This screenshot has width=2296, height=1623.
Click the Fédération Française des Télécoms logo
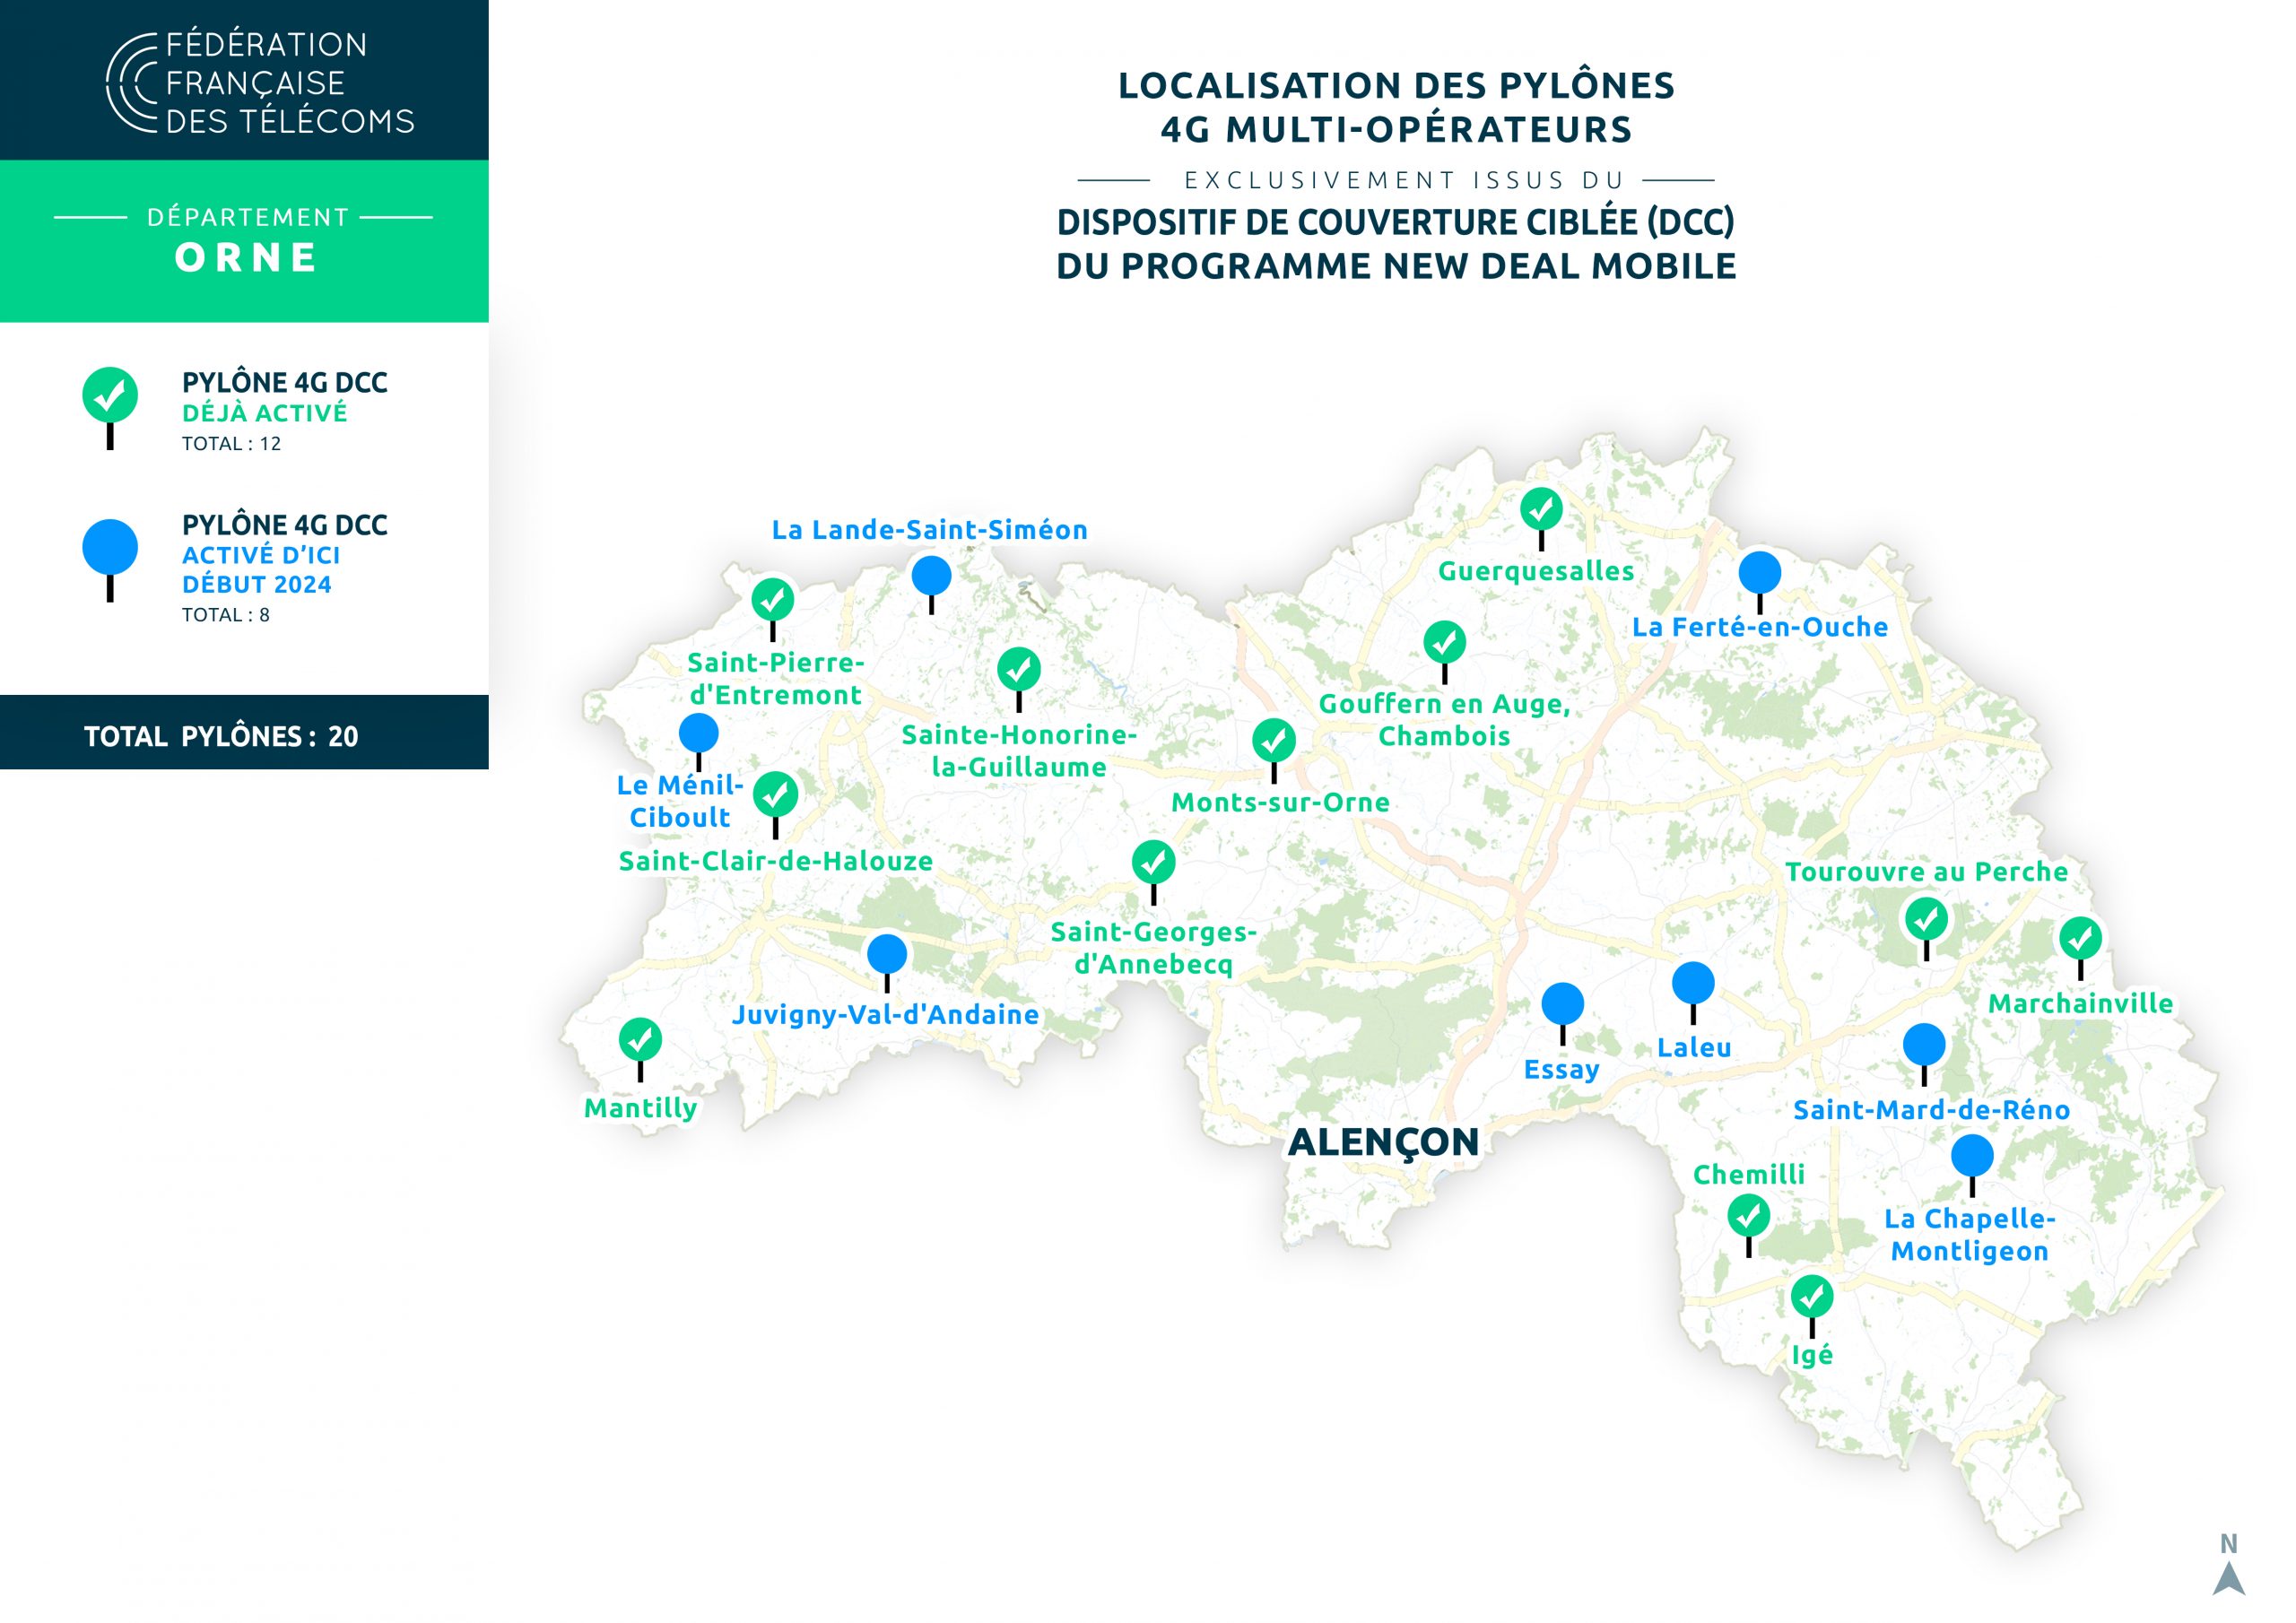tap(260, 82)
